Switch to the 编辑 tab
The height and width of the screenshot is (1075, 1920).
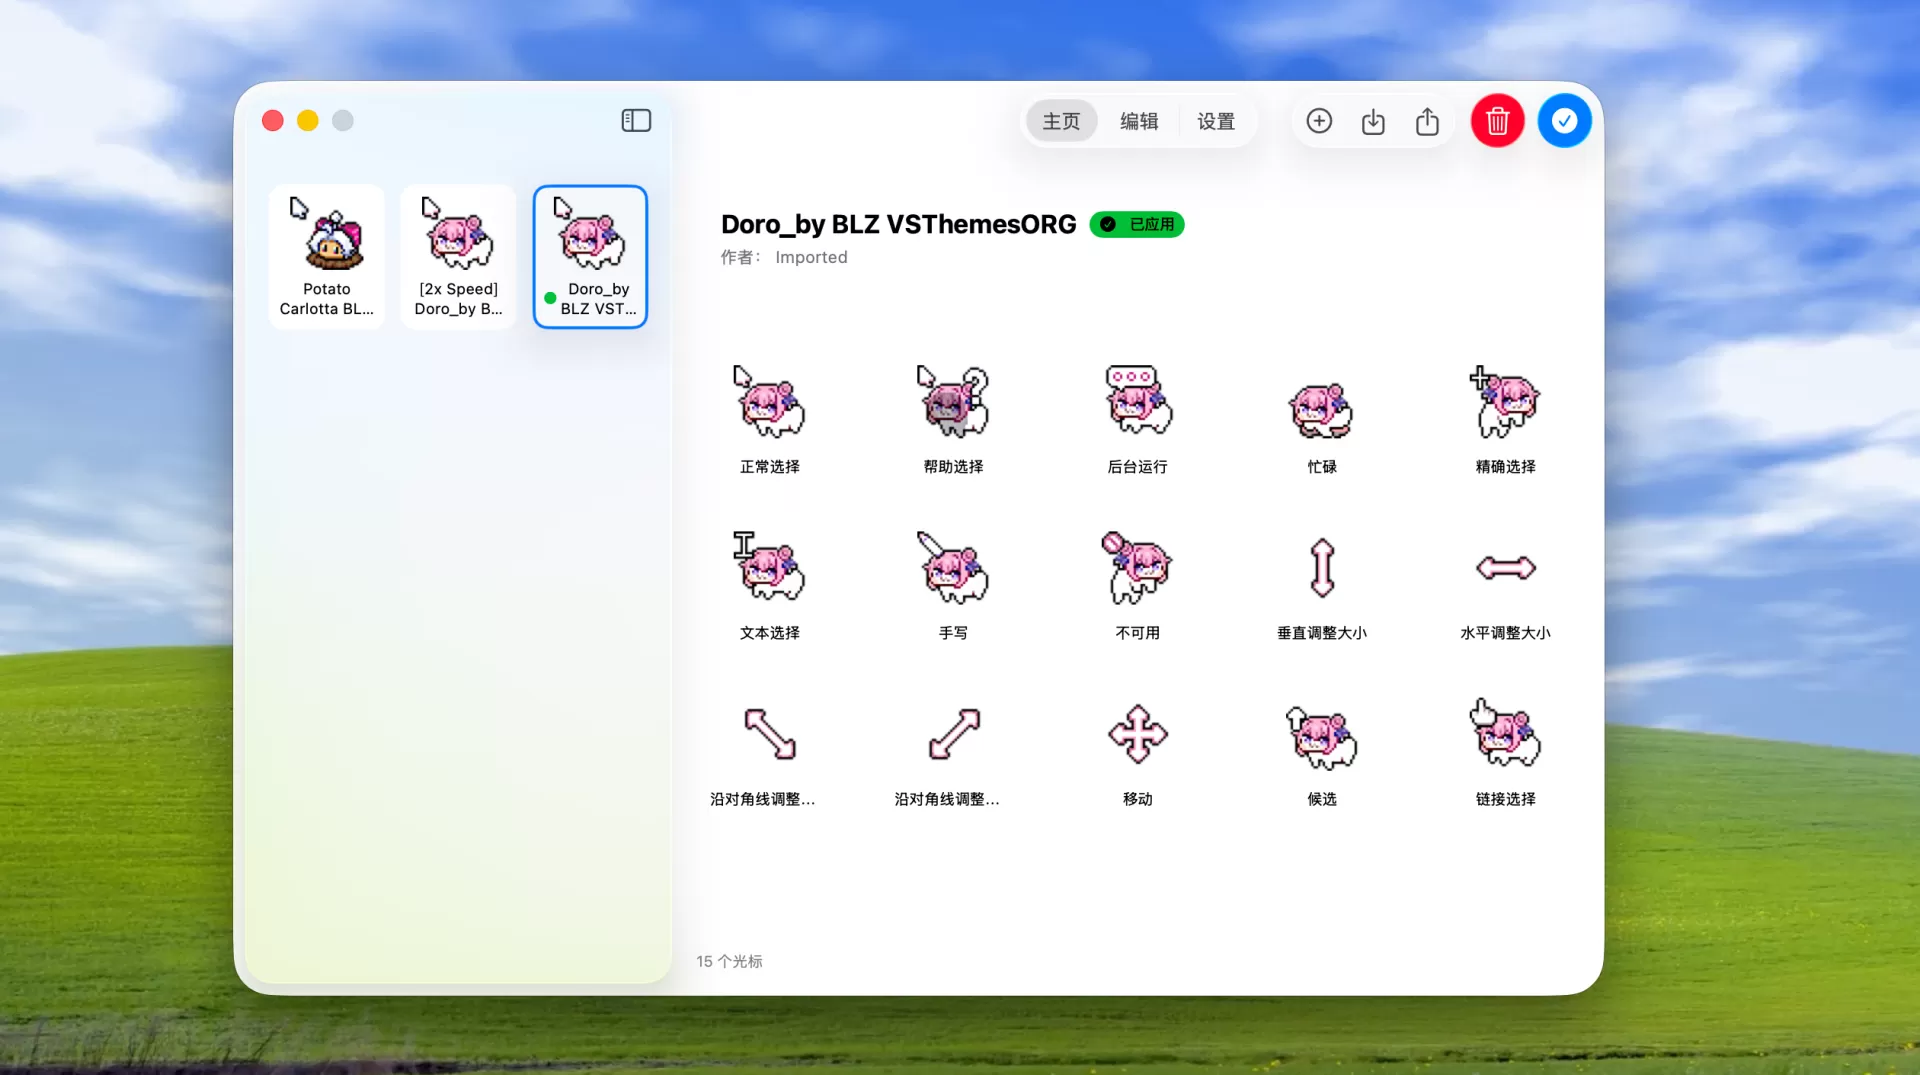point(1139,121)
